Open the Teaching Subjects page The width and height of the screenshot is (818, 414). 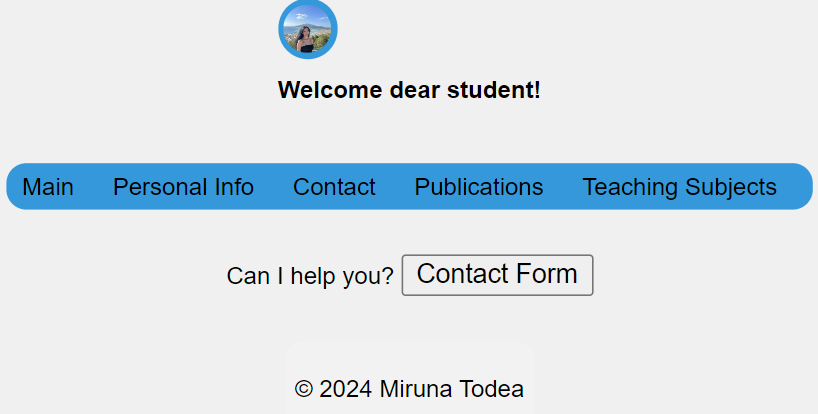tap(680, 187)
